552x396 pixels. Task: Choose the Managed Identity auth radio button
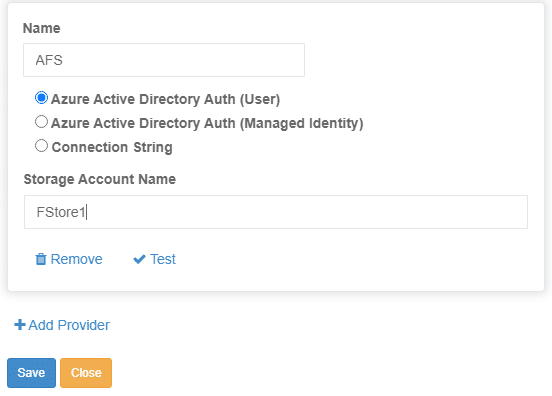coord(41,122)
